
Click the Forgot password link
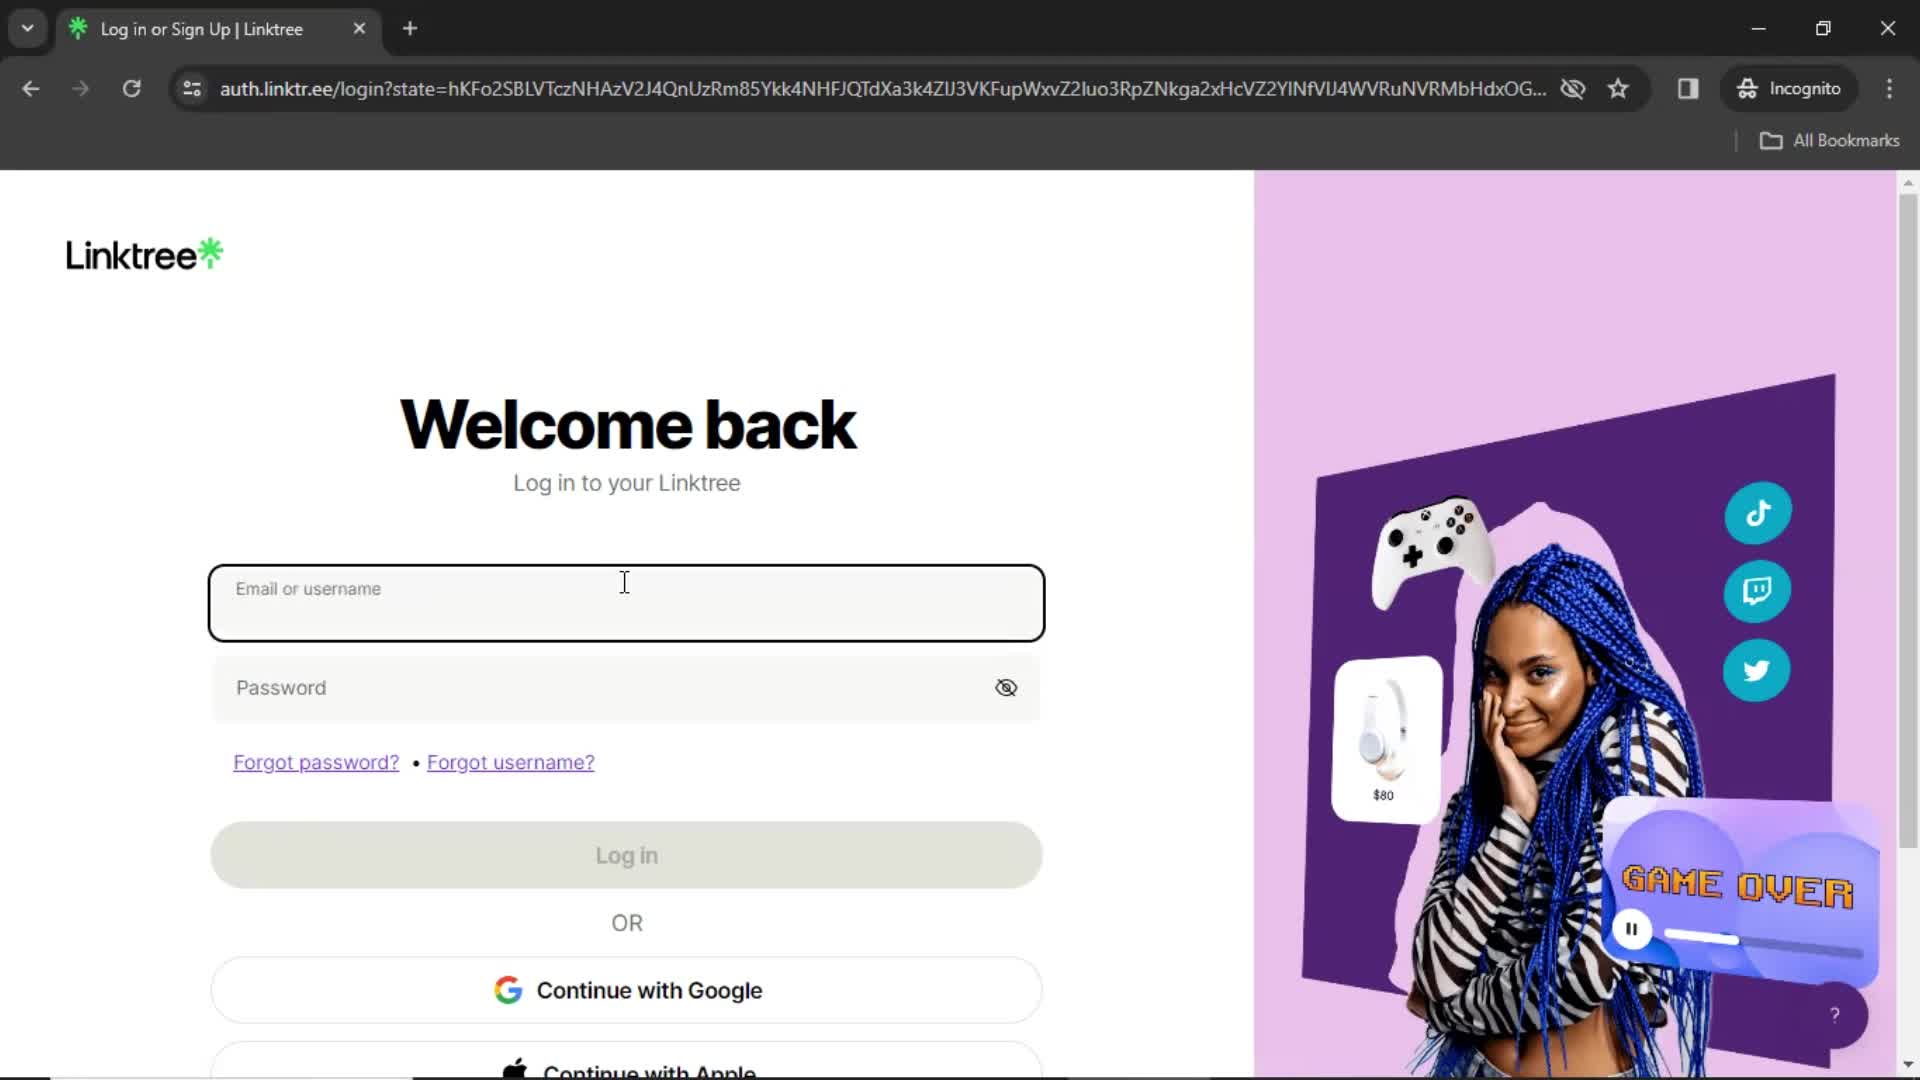click(315, 761)
